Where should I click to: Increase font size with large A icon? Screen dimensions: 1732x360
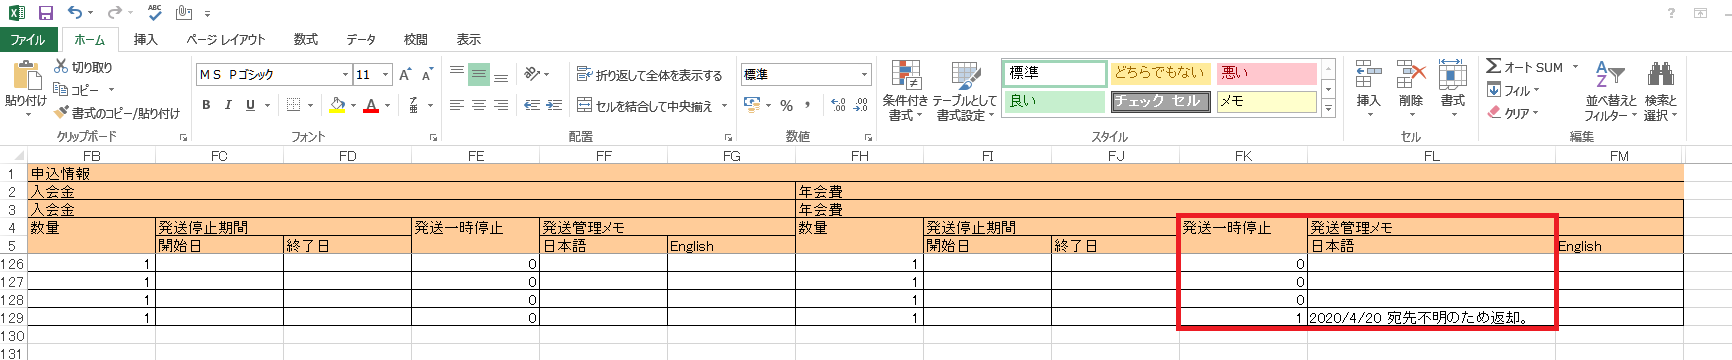pos(405,75)
